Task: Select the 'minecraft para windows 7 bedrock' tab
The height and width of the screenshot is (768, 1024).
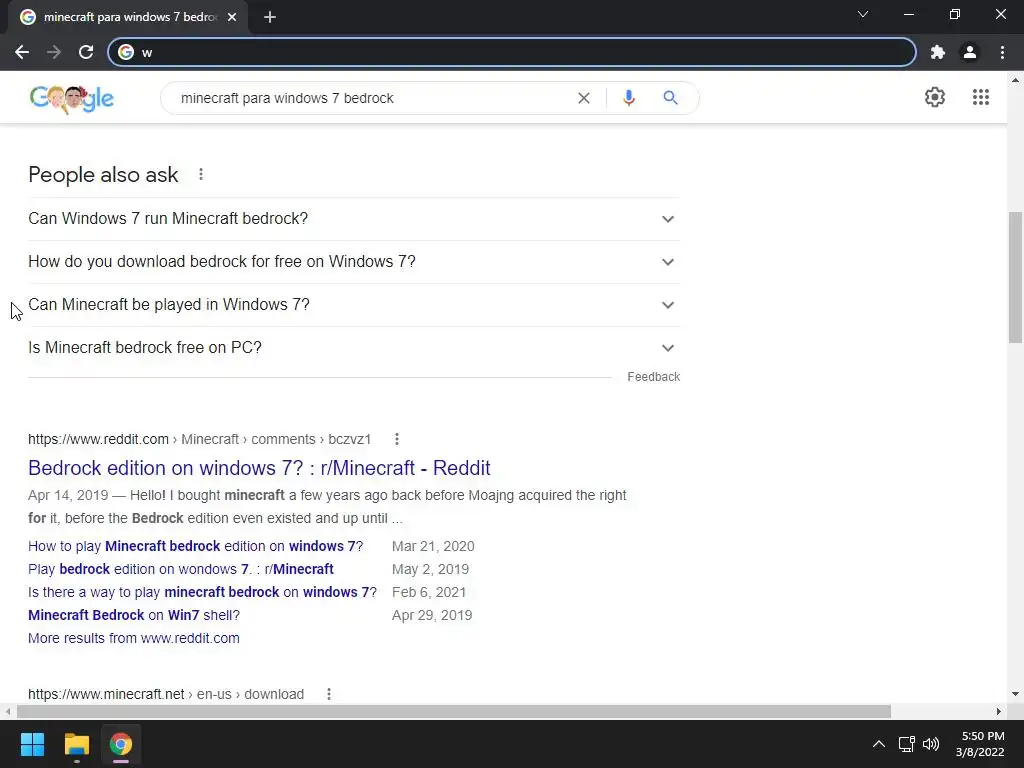Action: [x=127, y=17]
